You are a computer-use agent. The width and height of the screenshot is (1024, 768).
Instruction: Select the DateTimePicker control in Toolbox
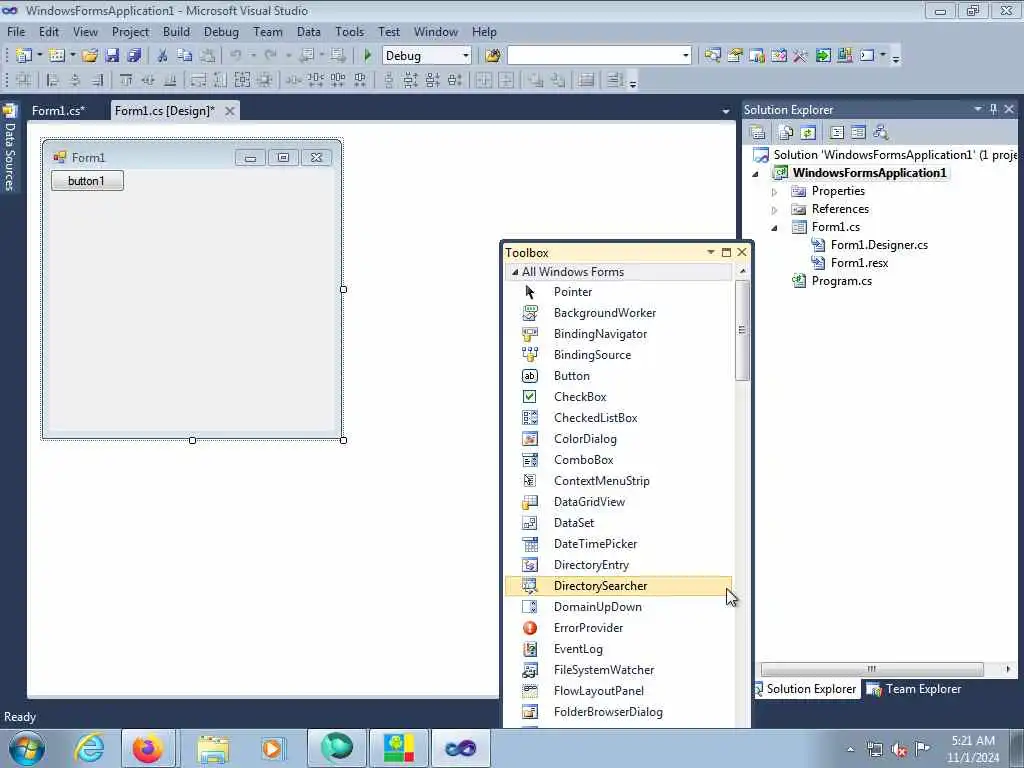pos(618,543)
